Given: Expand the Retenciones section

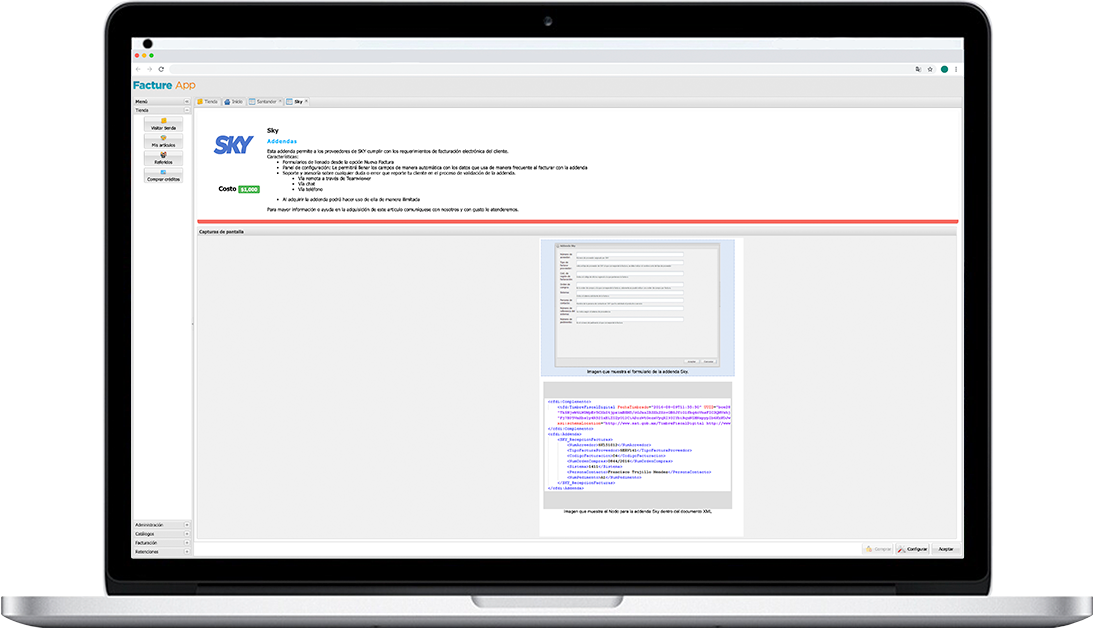Looking at the screenshot, I should coord(186,551).
